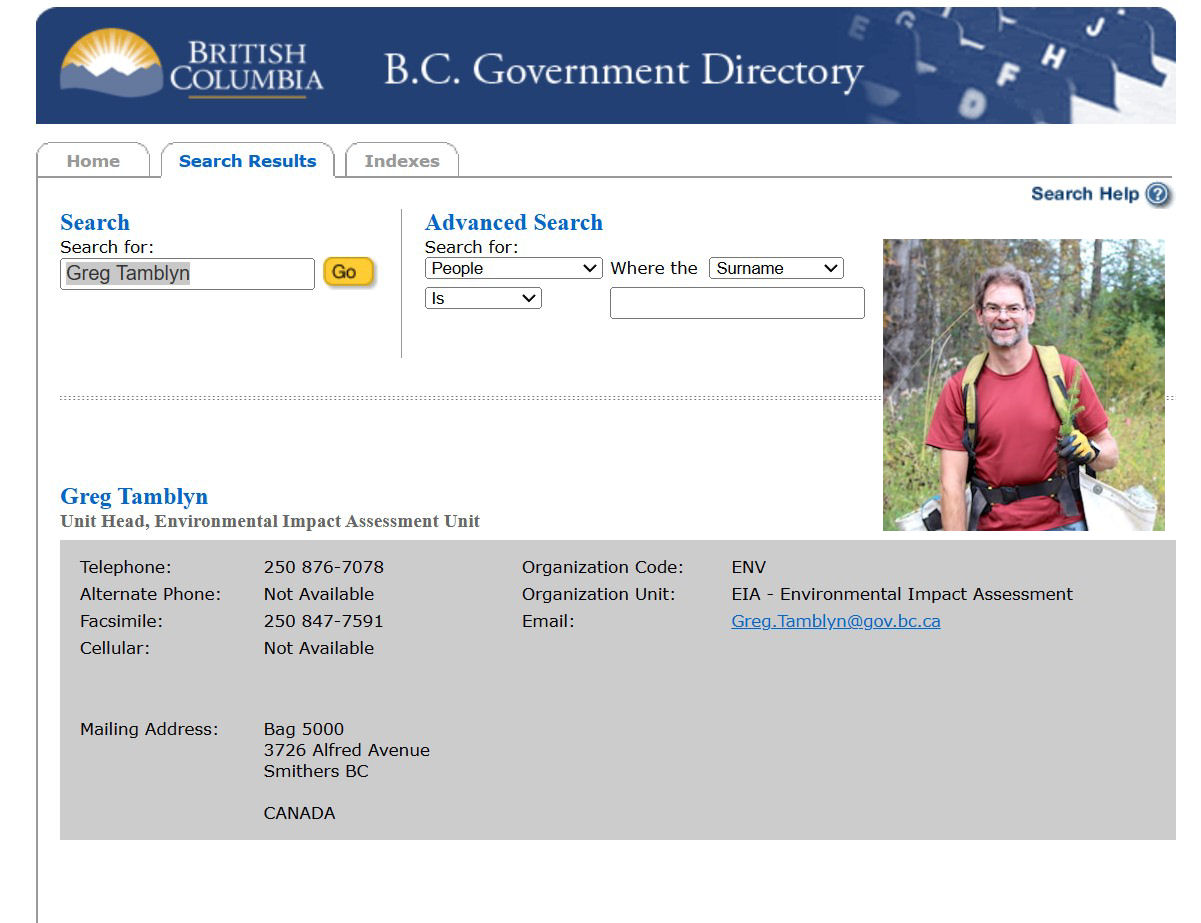
Task: Open the Greg.Tamblyn@gov.bc.ca email link
Action: [835, 621]
